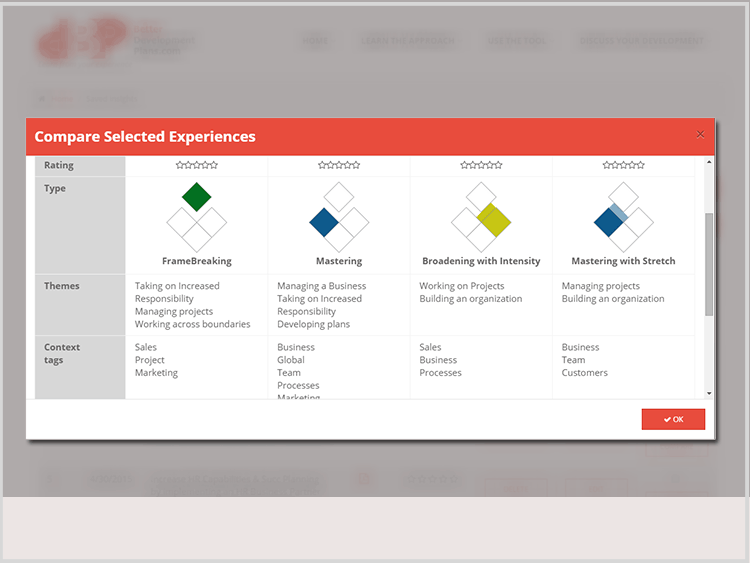Click "Working across boundaries" theme text

(192, 324)
